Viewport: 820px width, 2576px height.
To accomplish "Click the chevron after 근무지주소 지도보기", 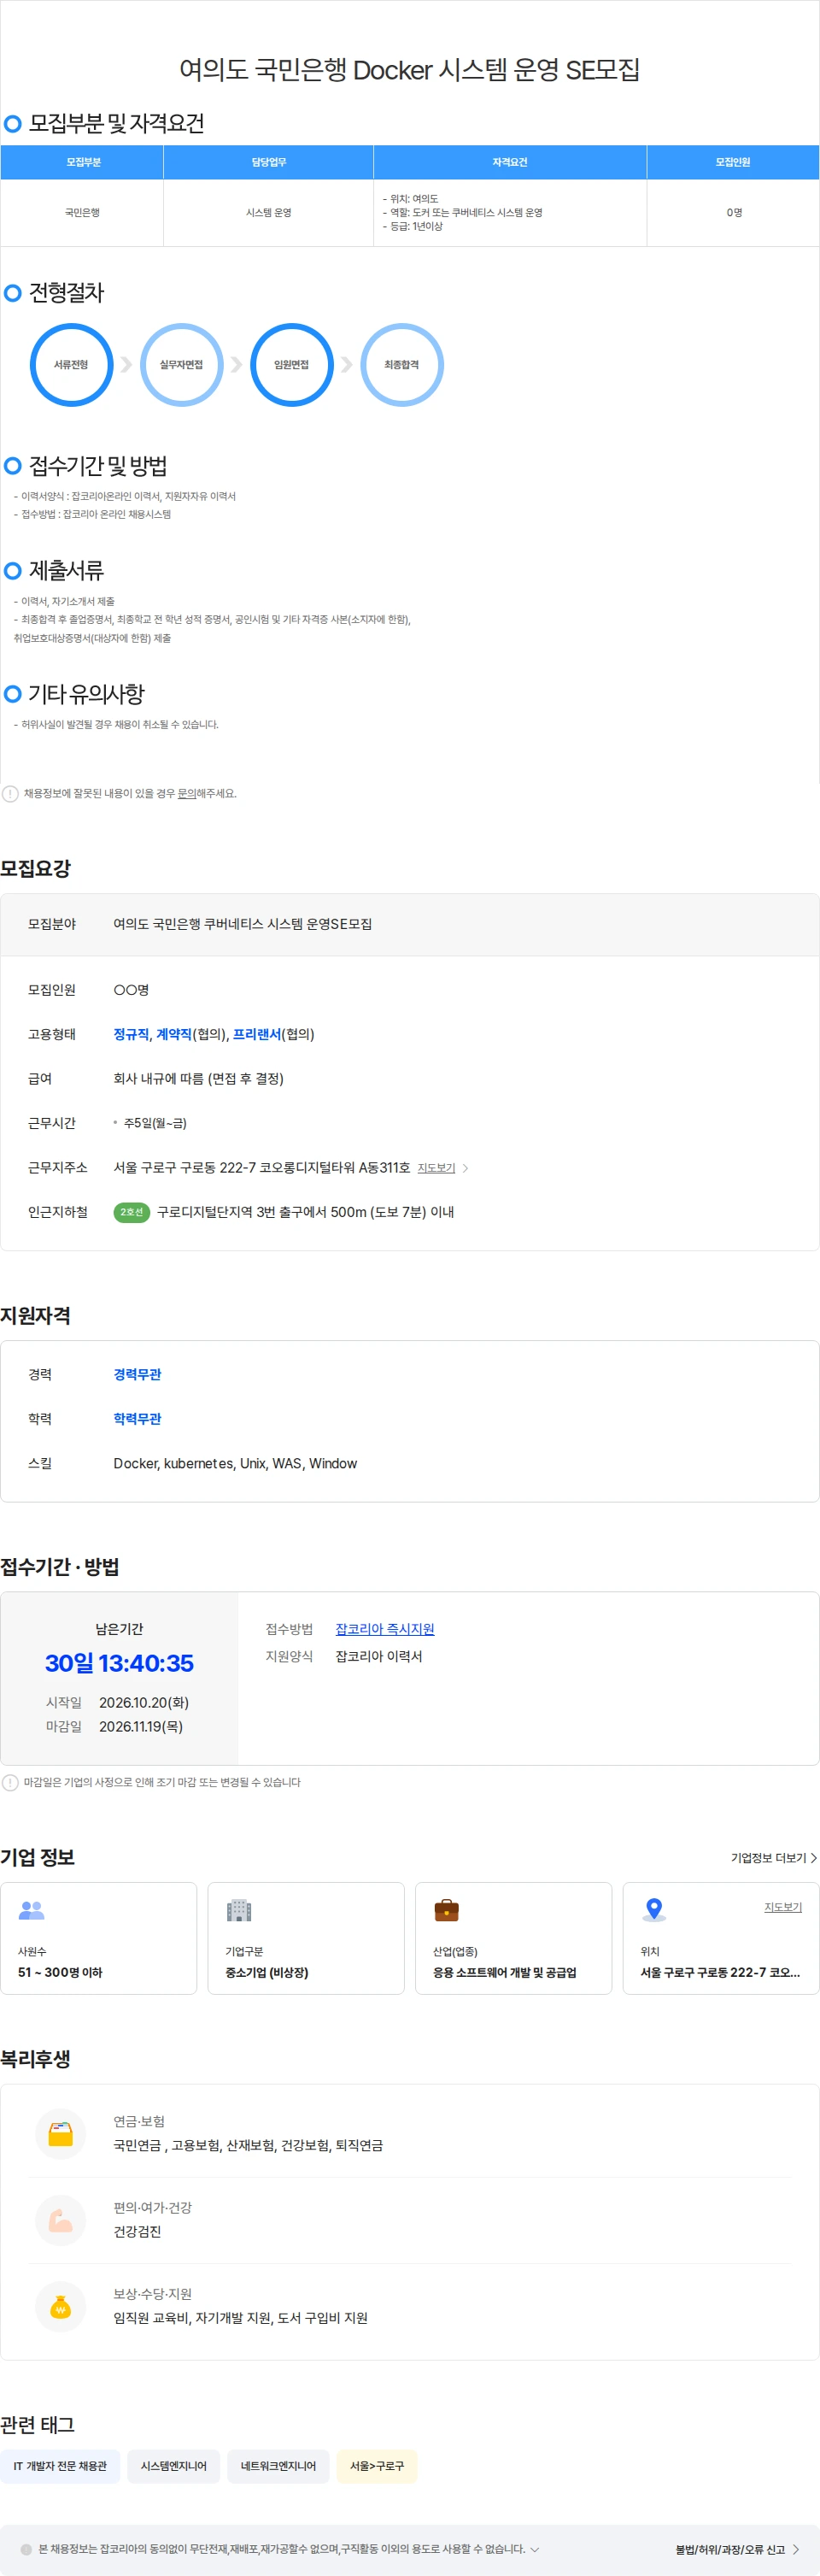I will (x=465, y=1168).
